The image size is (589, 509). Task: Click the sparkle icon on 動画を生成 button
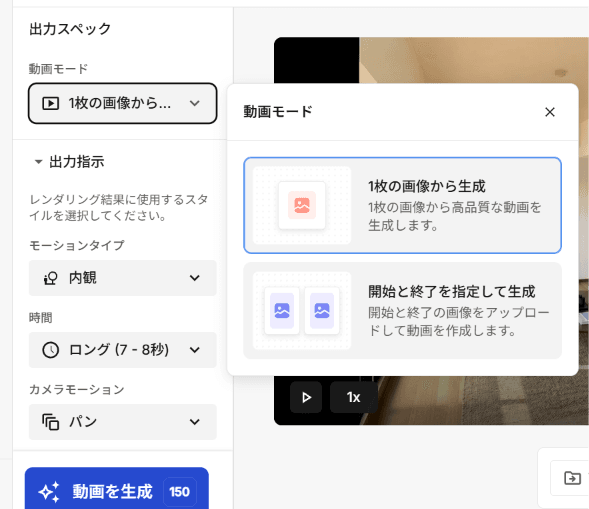tap(49, 491)
